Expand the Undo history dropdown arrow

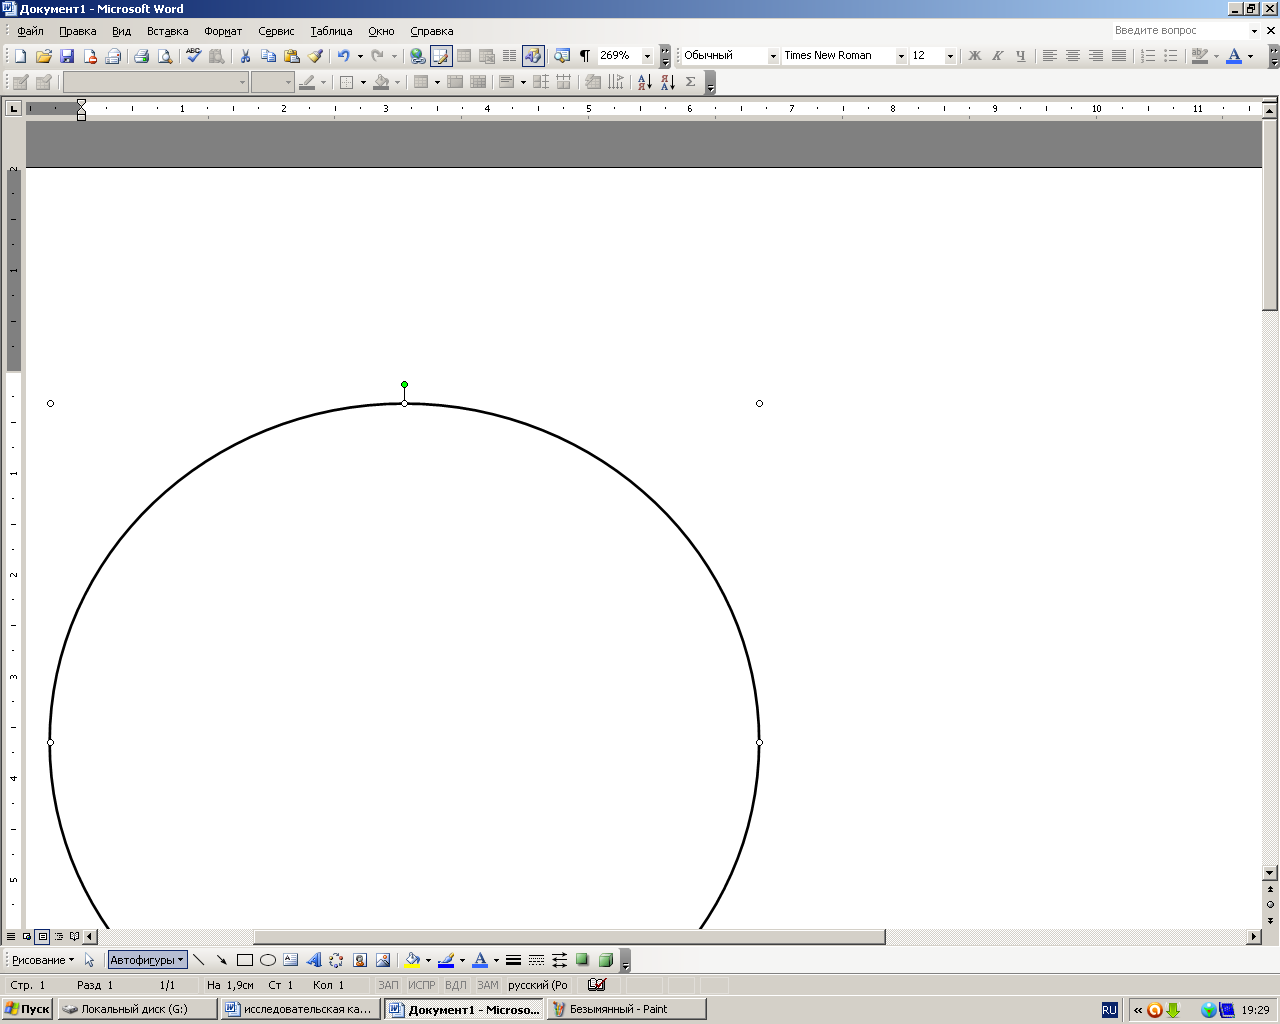coord(360,56)
